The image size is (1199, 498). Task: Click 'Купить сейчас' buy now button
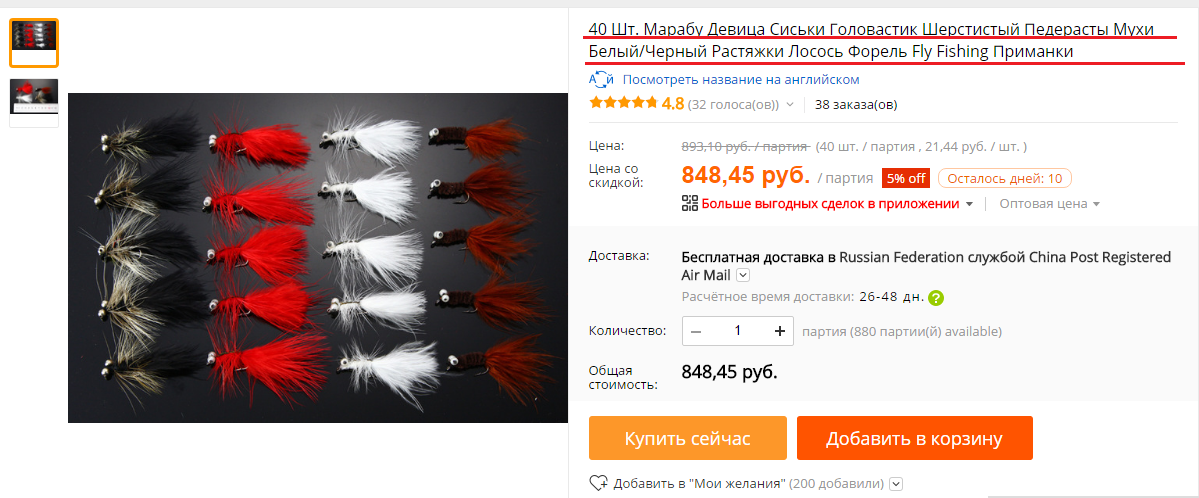(x=687, y=438)
